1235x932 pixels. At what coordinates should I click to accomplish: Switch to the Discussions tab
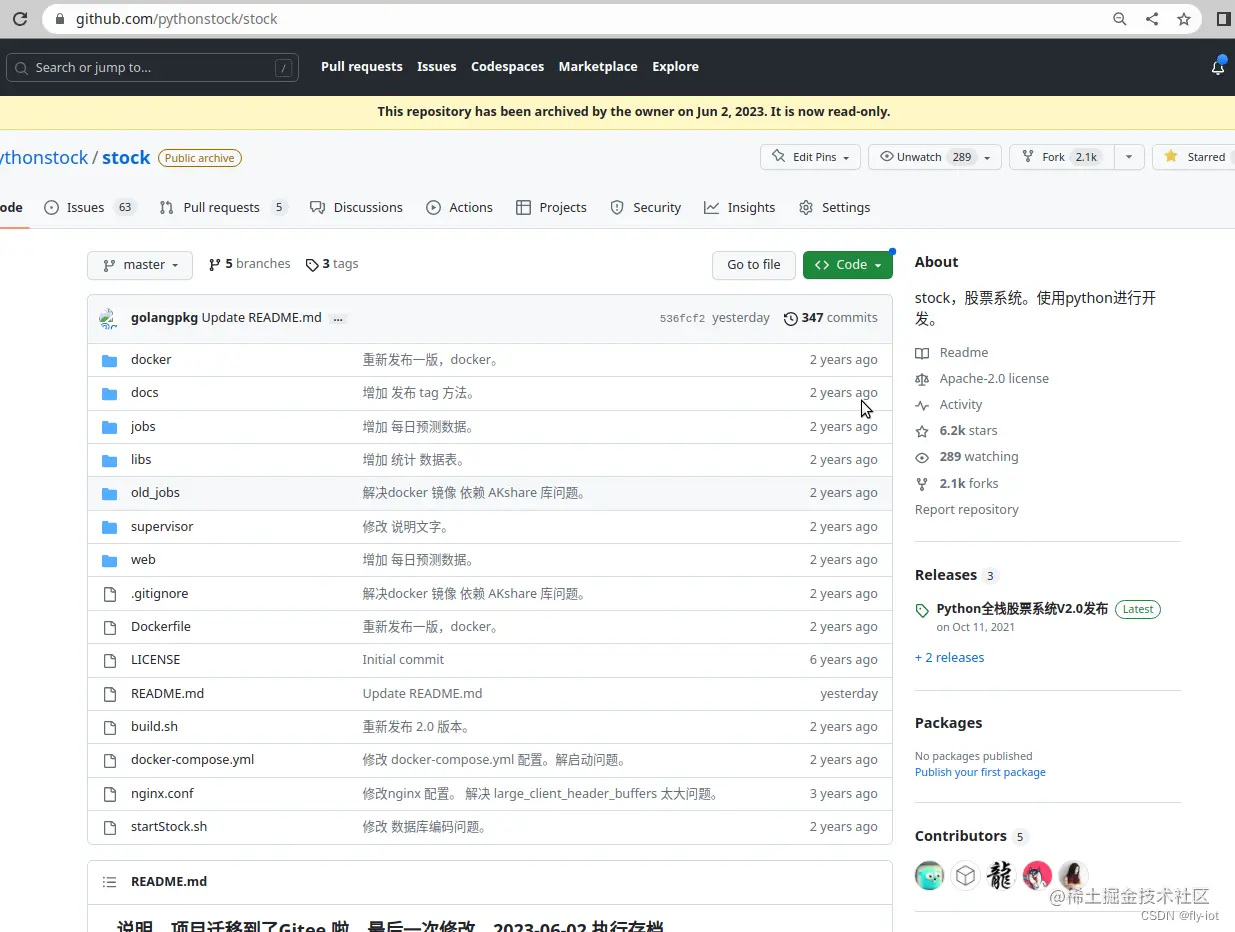(356, 208)
